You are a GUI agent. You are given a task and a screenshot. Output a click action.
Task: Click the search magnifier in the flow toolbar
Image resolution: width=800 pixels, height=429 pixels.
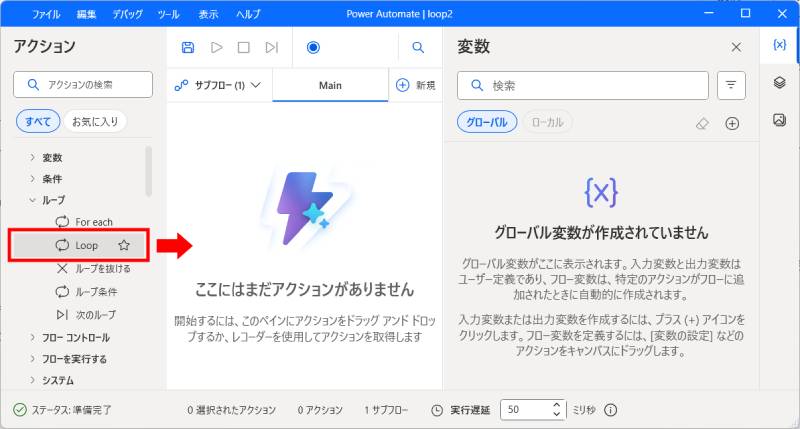[x=418, y=47]
